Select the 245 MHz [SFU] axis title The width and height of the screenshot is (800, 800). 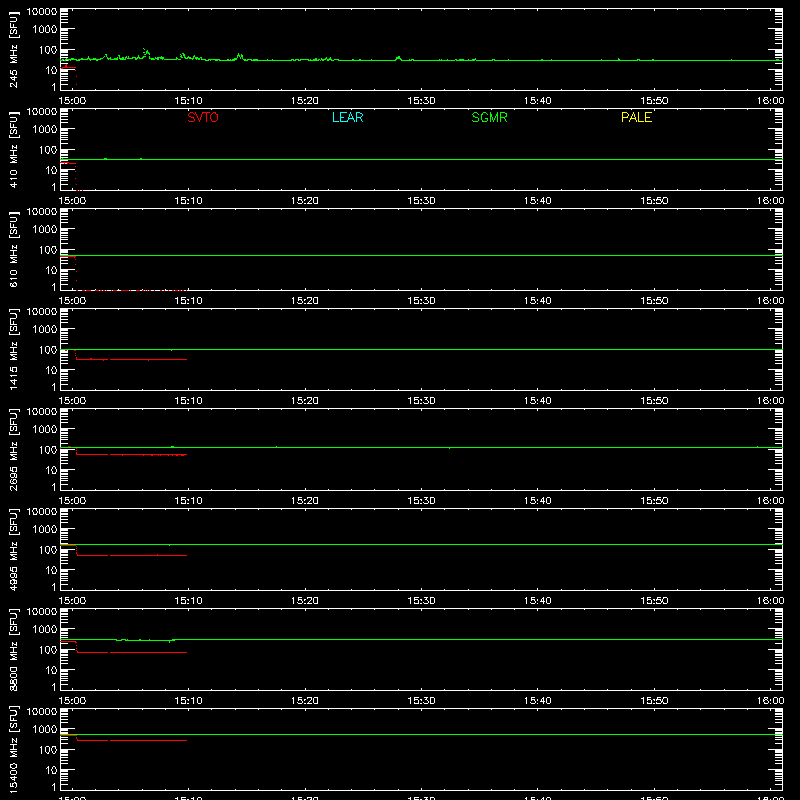(13, 49)
